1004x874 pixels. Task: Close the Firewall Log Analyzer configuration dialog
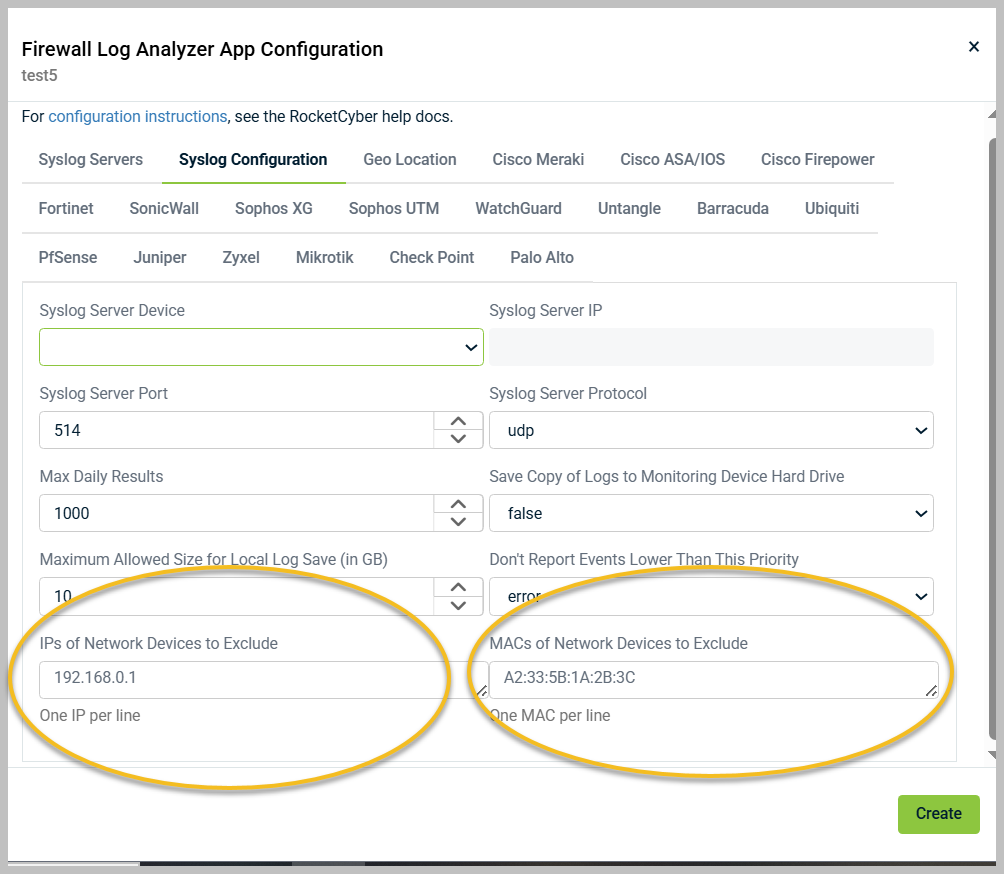coord(973,47)
